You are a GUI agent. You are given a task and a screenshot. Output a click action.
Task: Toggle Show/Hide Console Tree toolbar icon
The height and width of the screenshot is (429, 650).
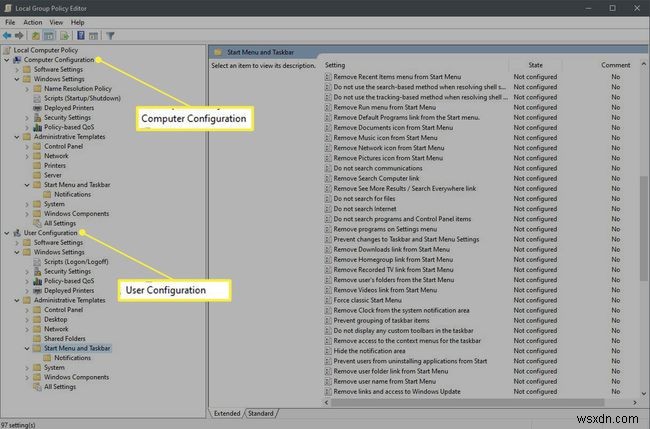pyautogui.click(x=49, y=36)
